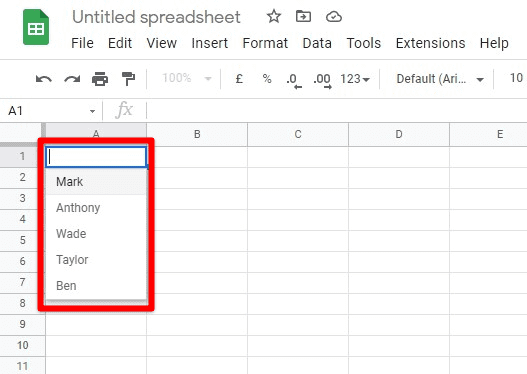The height and width of the screenshot is (374, 527).
Task: Open the File menu
Action: (x=82, y=43)
